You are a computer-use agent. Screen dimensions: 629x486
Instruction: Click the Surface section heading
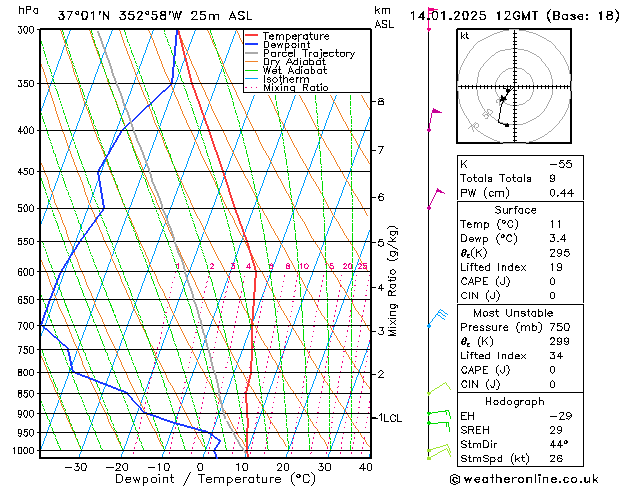[x=515, y=210]
